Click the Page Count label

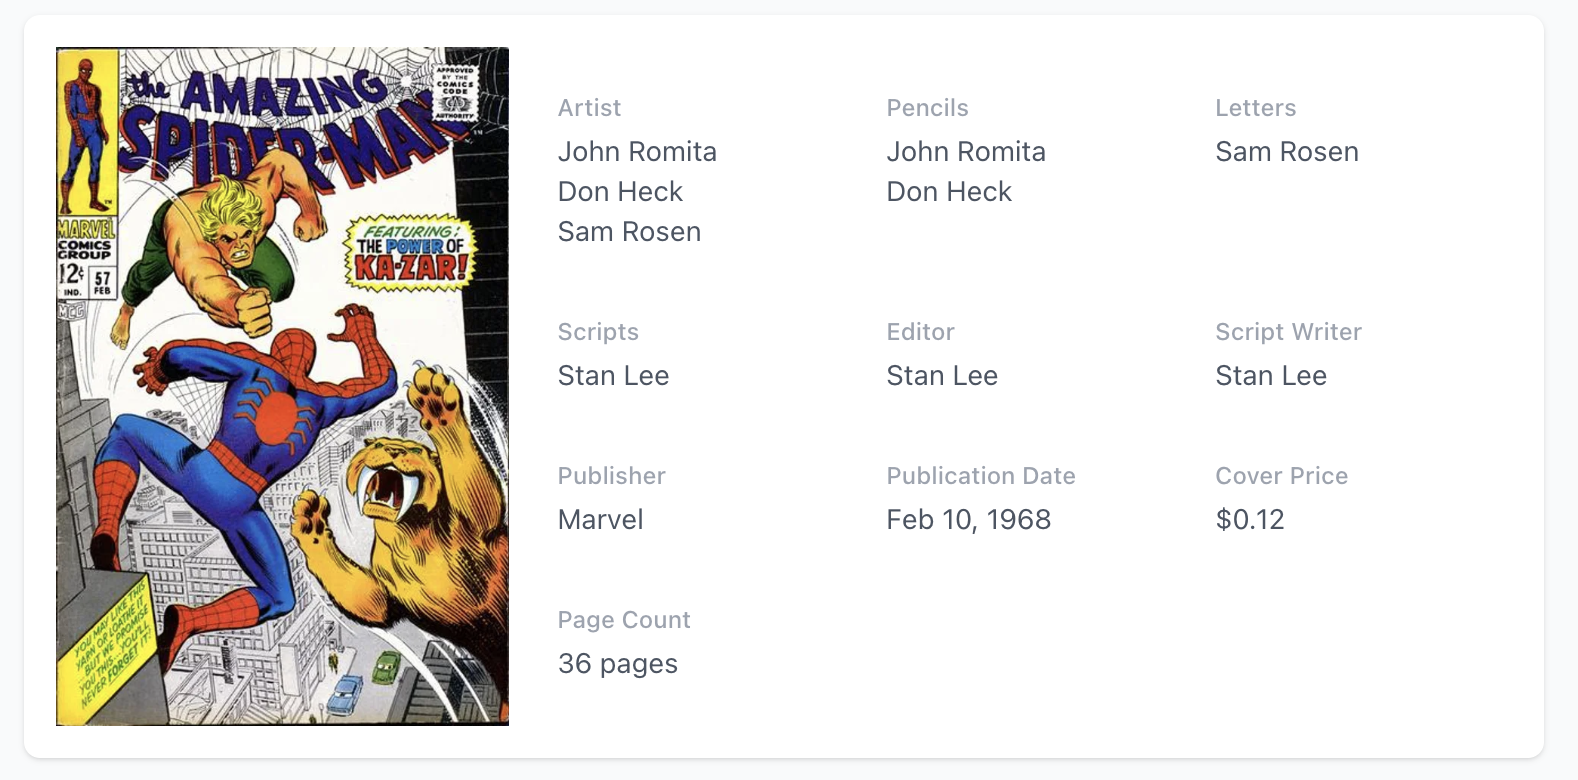(x=624, y=620)
